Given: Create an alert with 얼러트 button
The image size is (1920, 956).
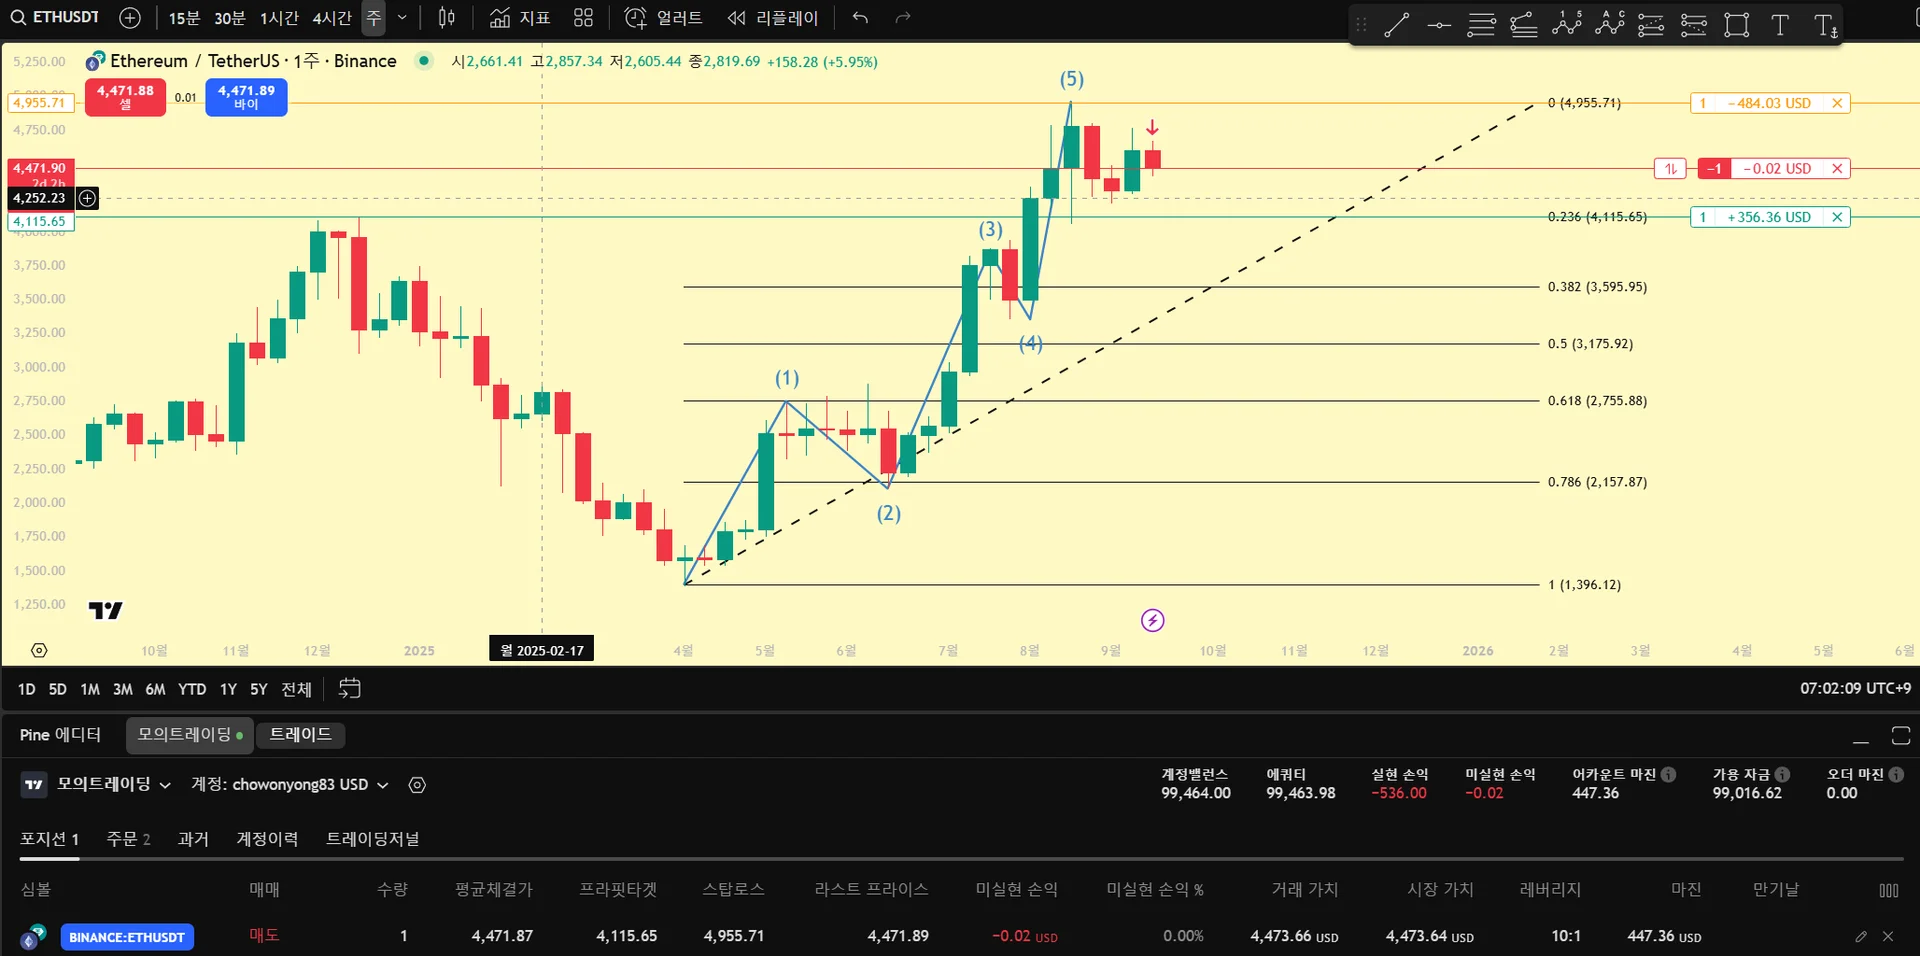Looking at the screenshot, I should (x=663, y=17).
